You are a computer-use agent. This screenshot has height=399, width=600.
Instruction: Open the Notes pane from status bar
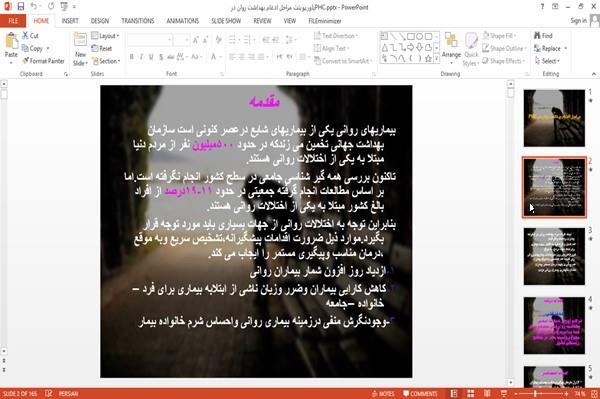(383, 394)
